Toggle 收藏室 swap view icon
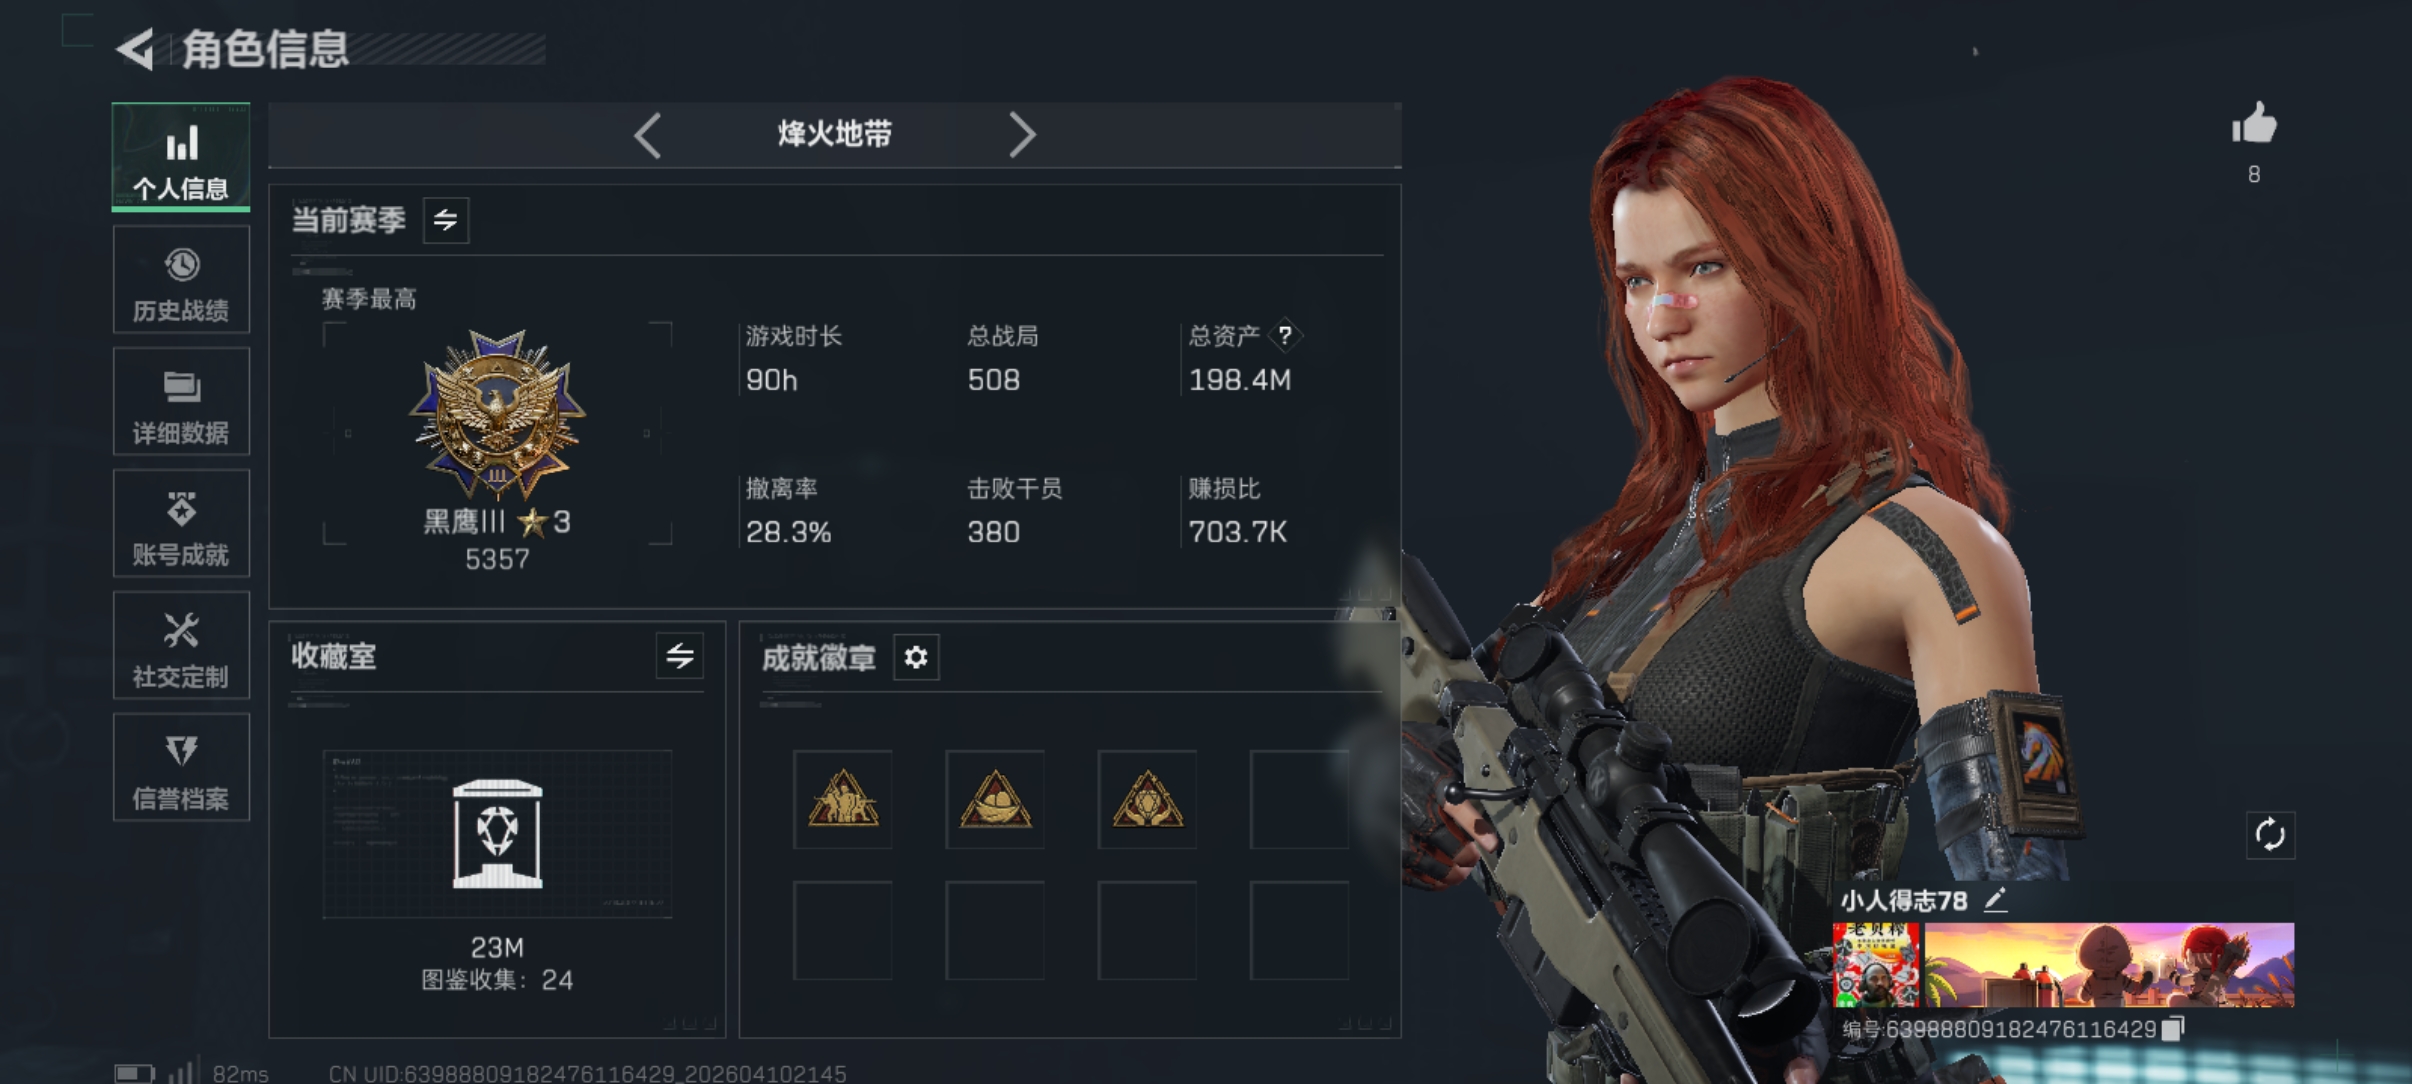Screen dimensions: 2412x1084 pos(680,656)
